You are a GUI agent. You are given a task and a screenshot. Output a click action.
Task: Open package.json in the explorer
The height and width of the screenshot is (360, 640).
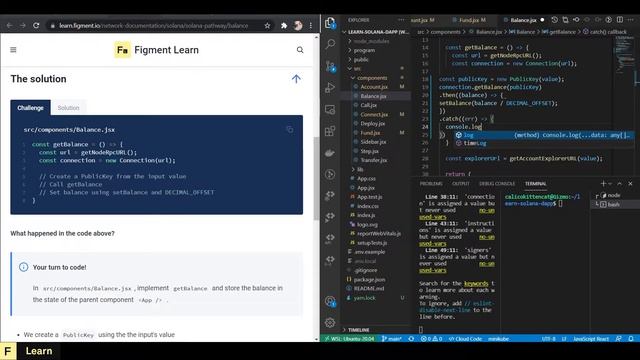369,280
